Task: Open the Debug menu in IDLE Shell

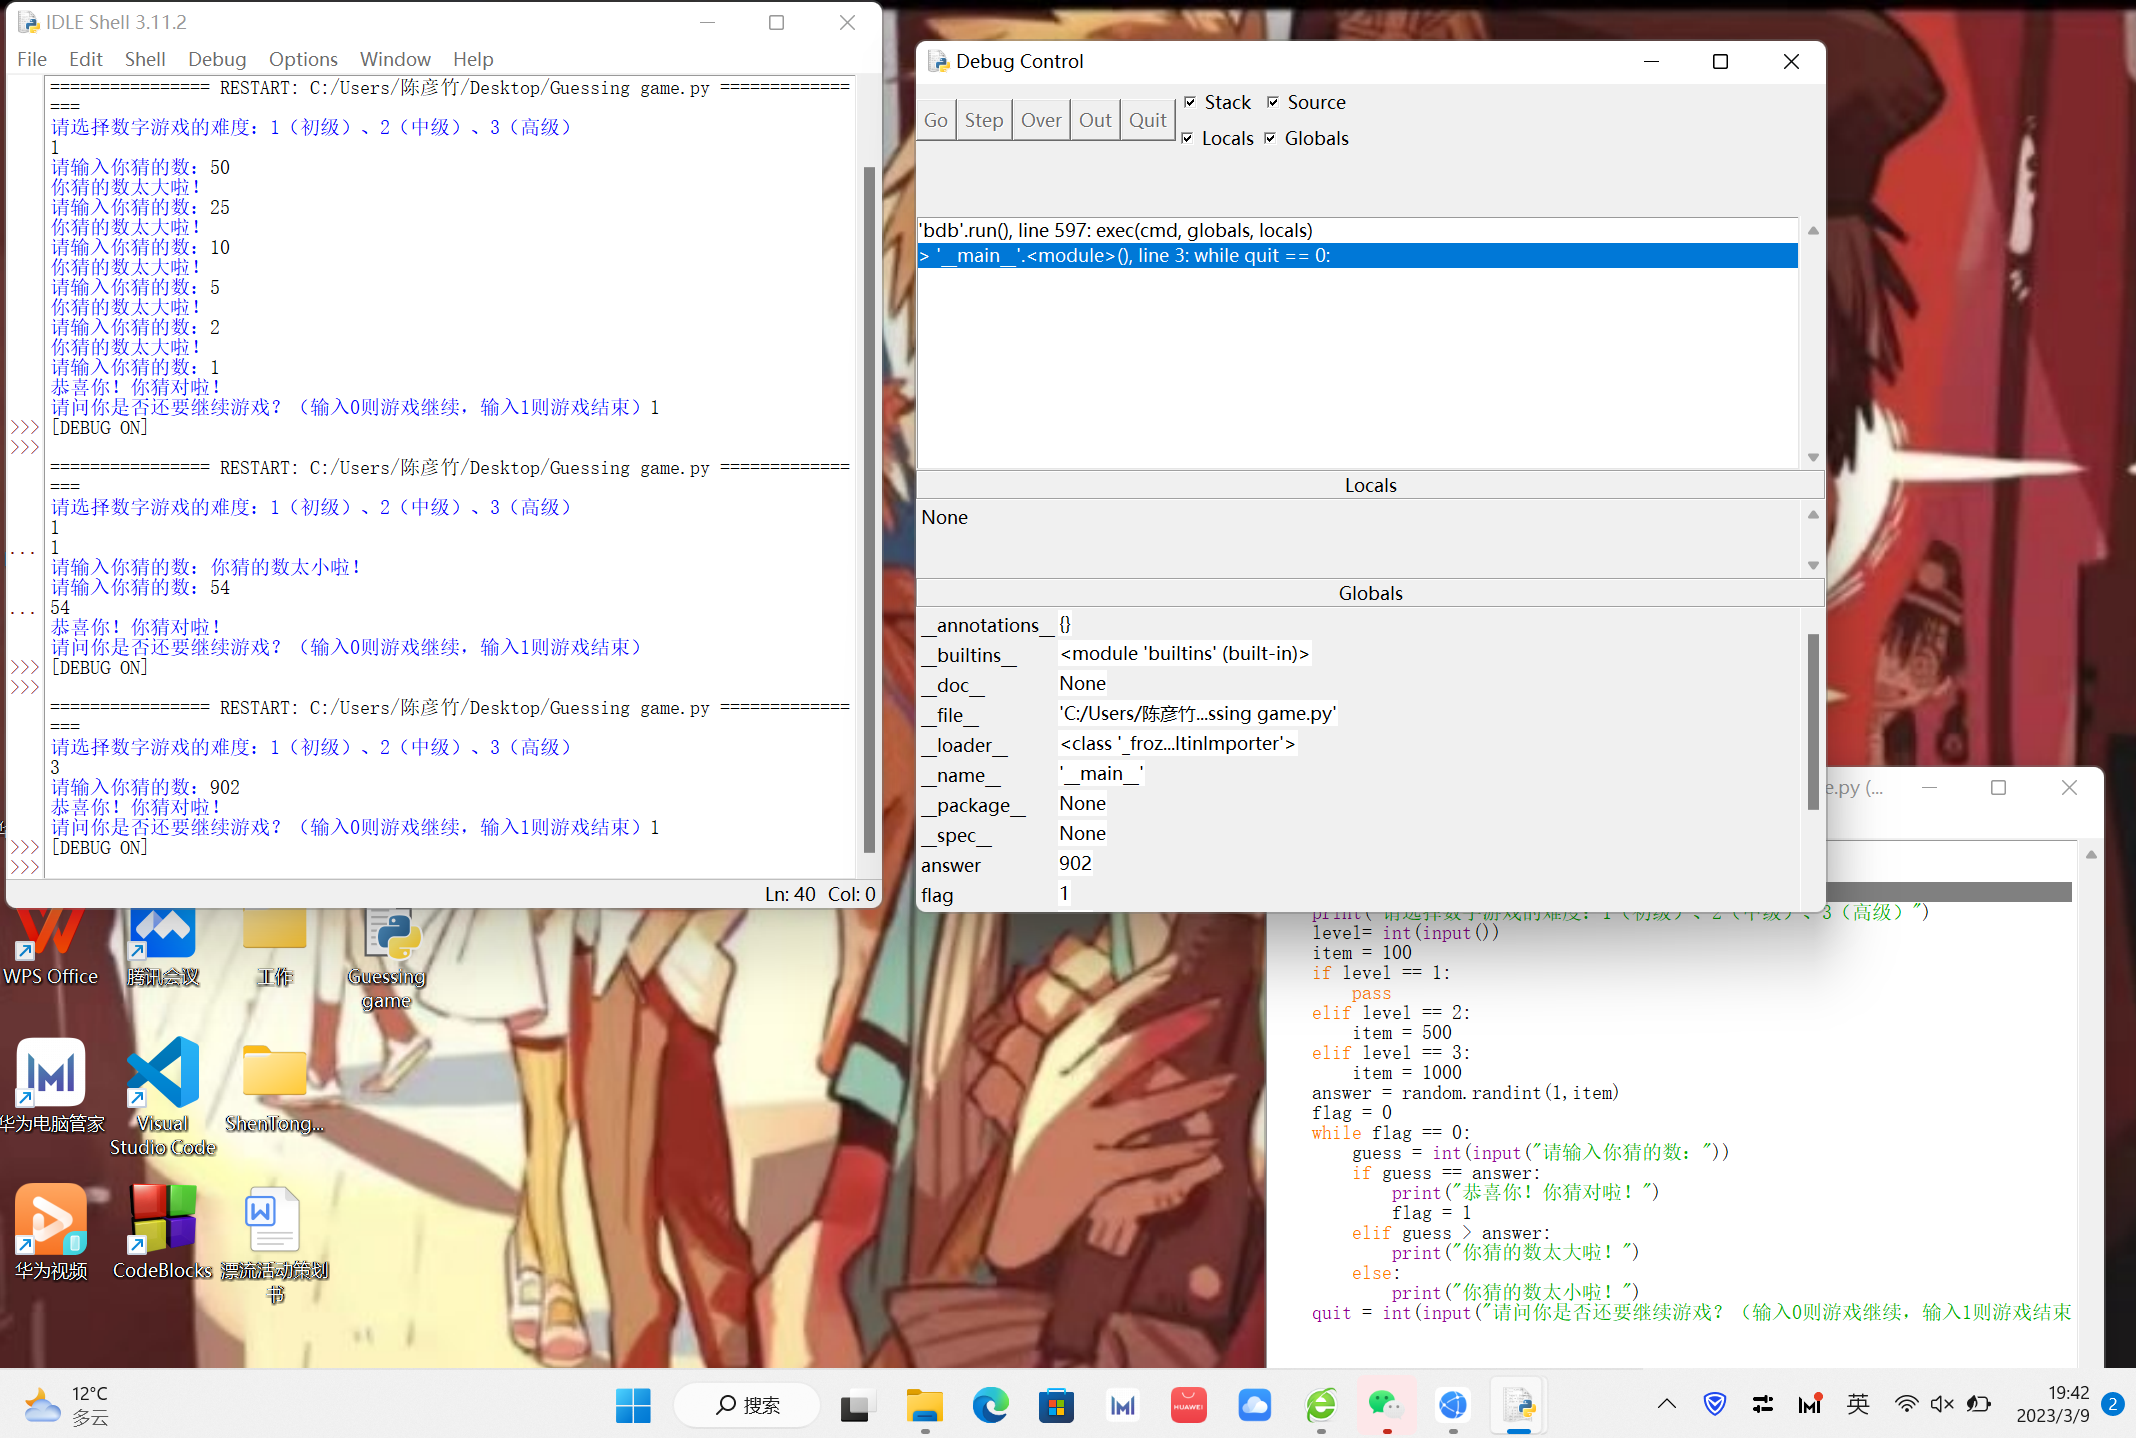Action: (216, 59)
